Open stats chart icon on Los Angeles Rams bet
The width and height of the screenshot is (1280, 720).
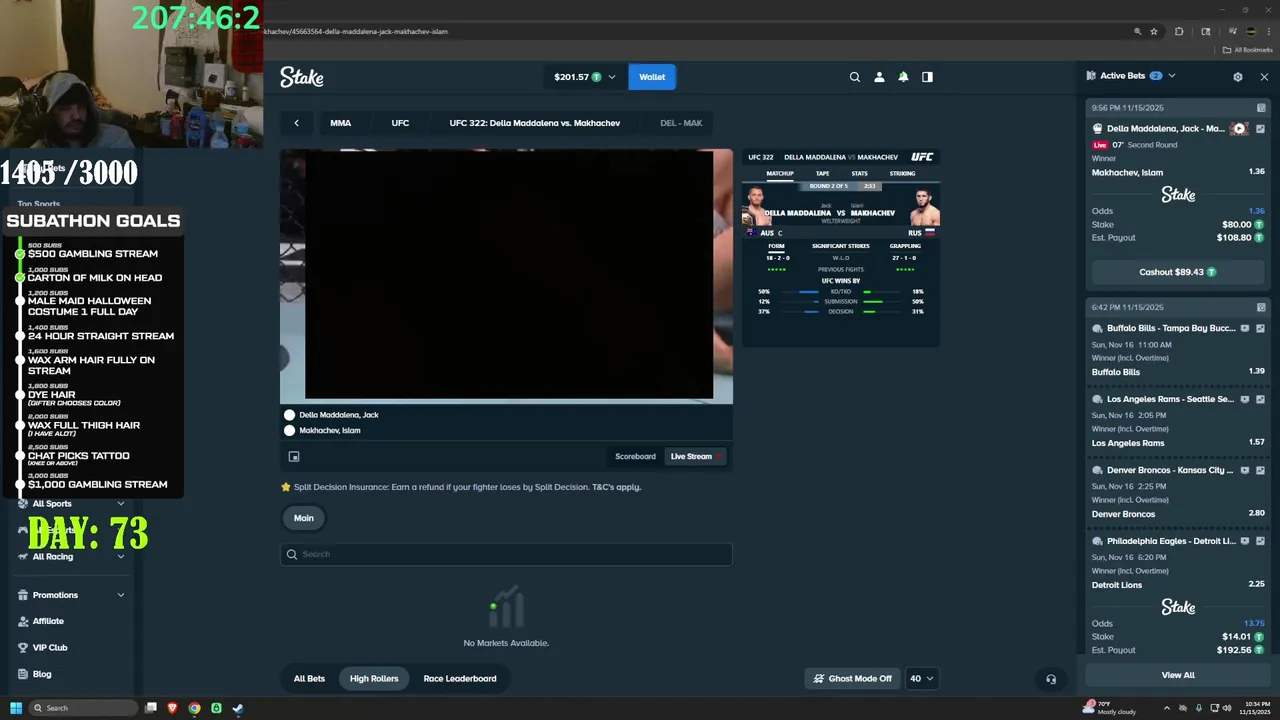[1260, 399]
